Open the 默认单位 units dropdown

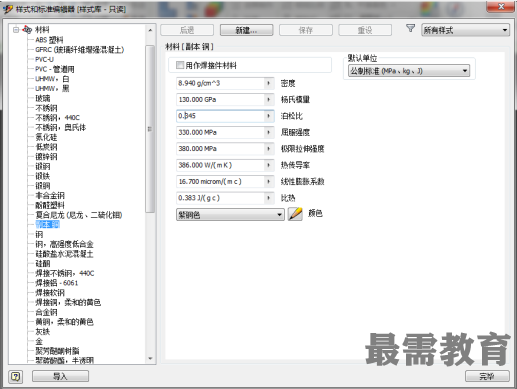tap(409, 71)
